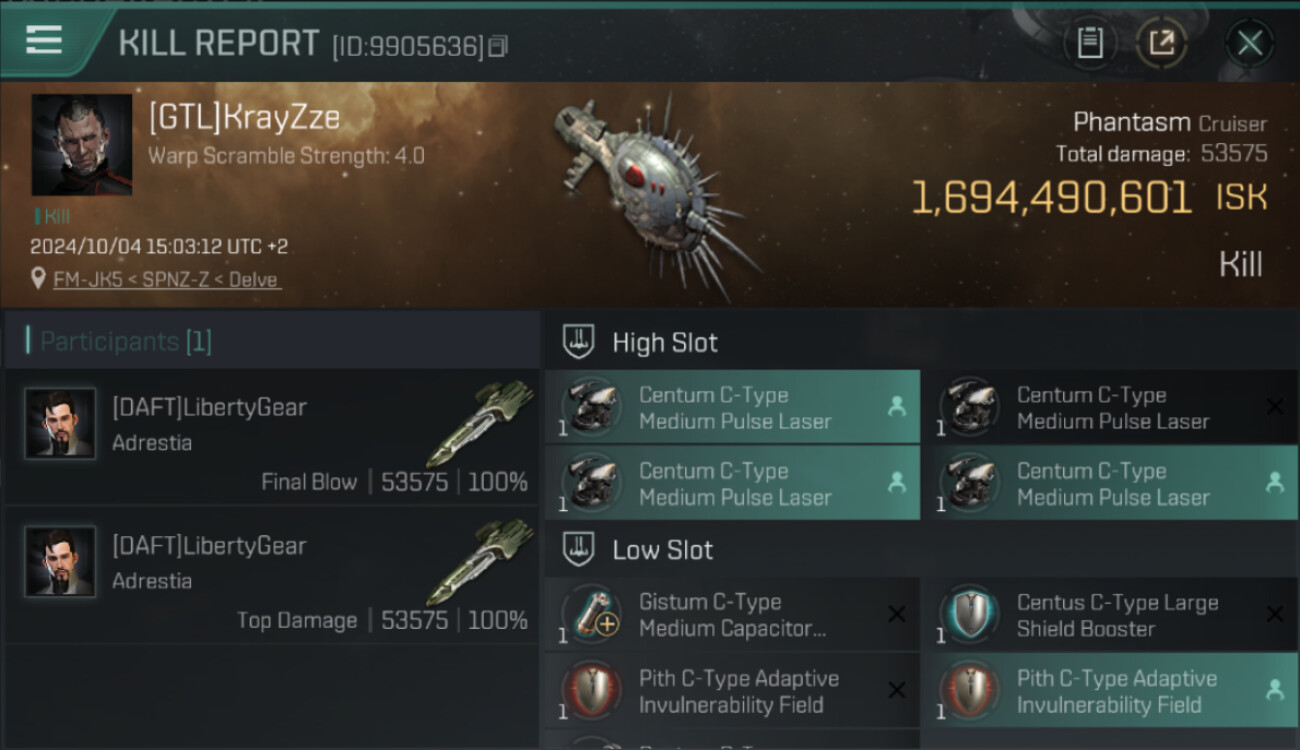Open the FM-JK5 location link
1300x750 pixels.
click(166, 280)
